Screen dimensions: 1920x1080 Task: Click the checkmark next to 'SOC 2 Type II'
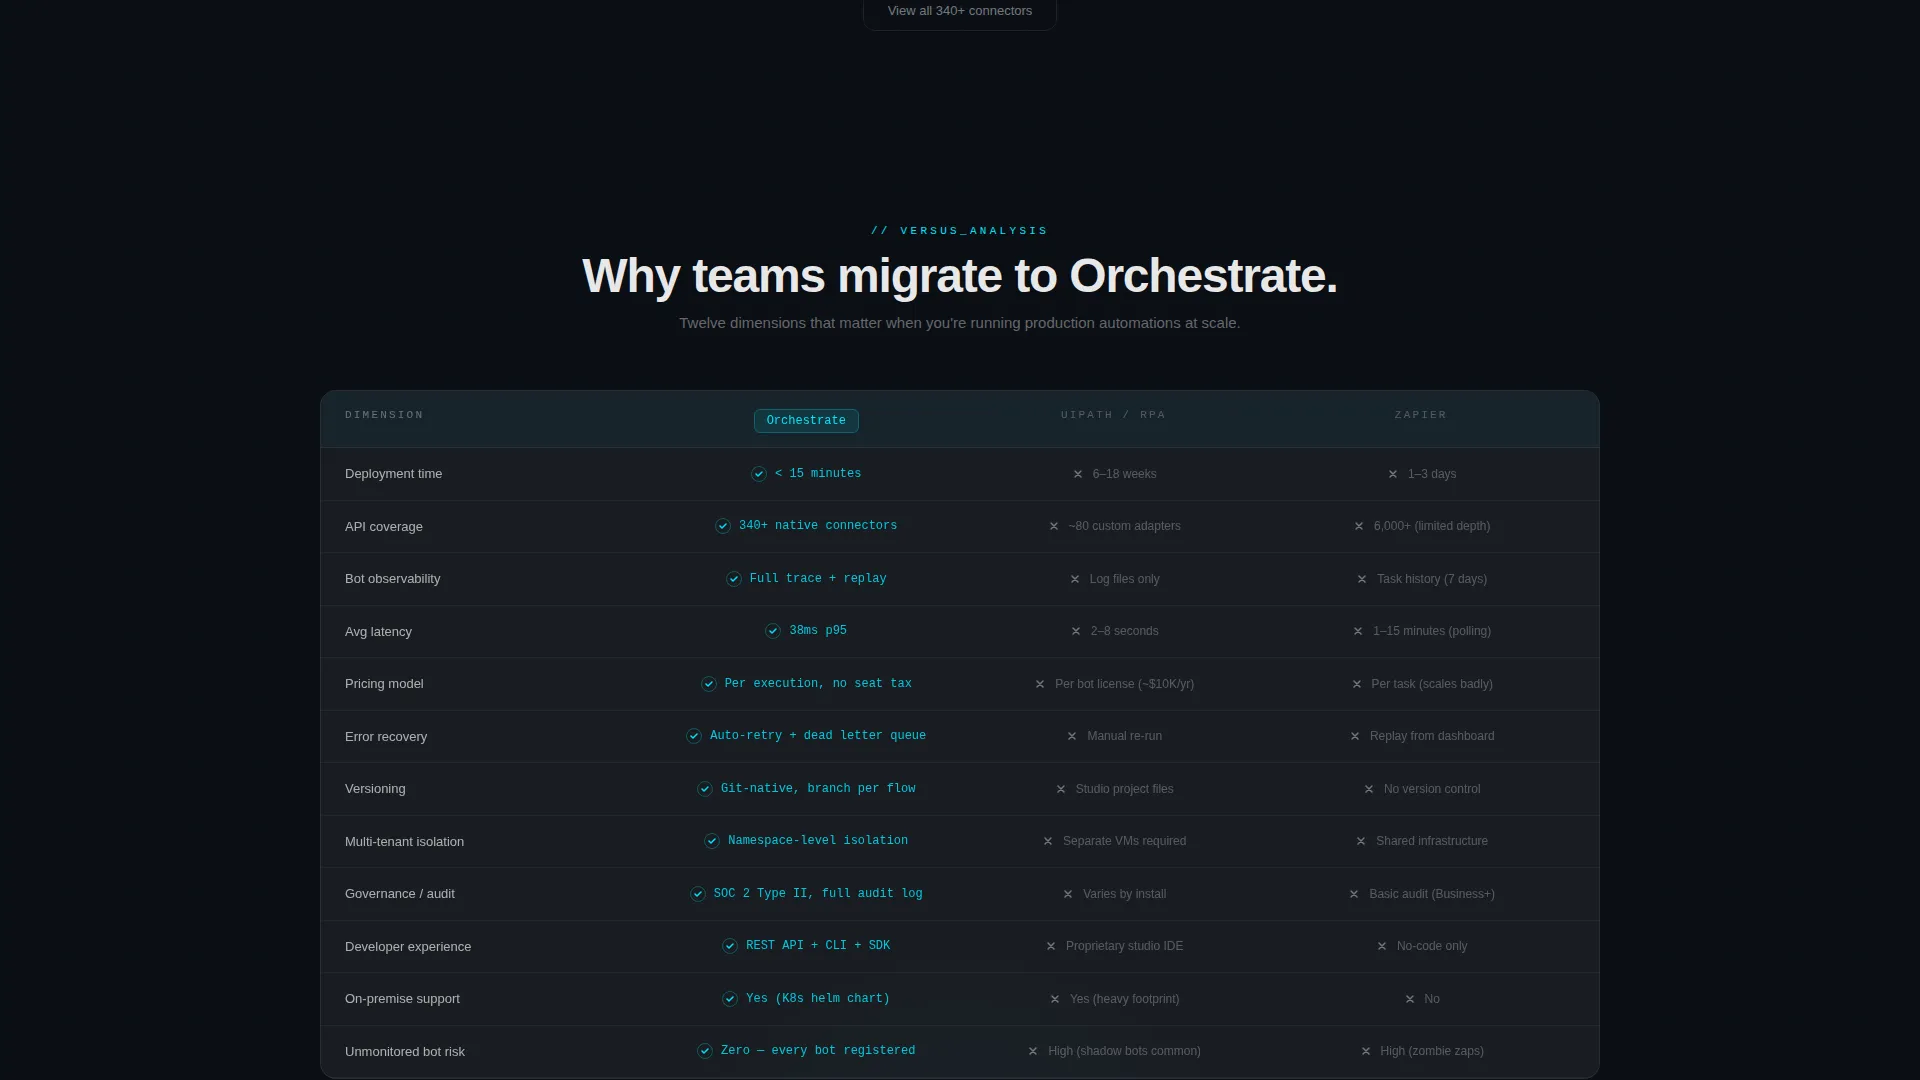pyautogui.click(x=698, y=894)
